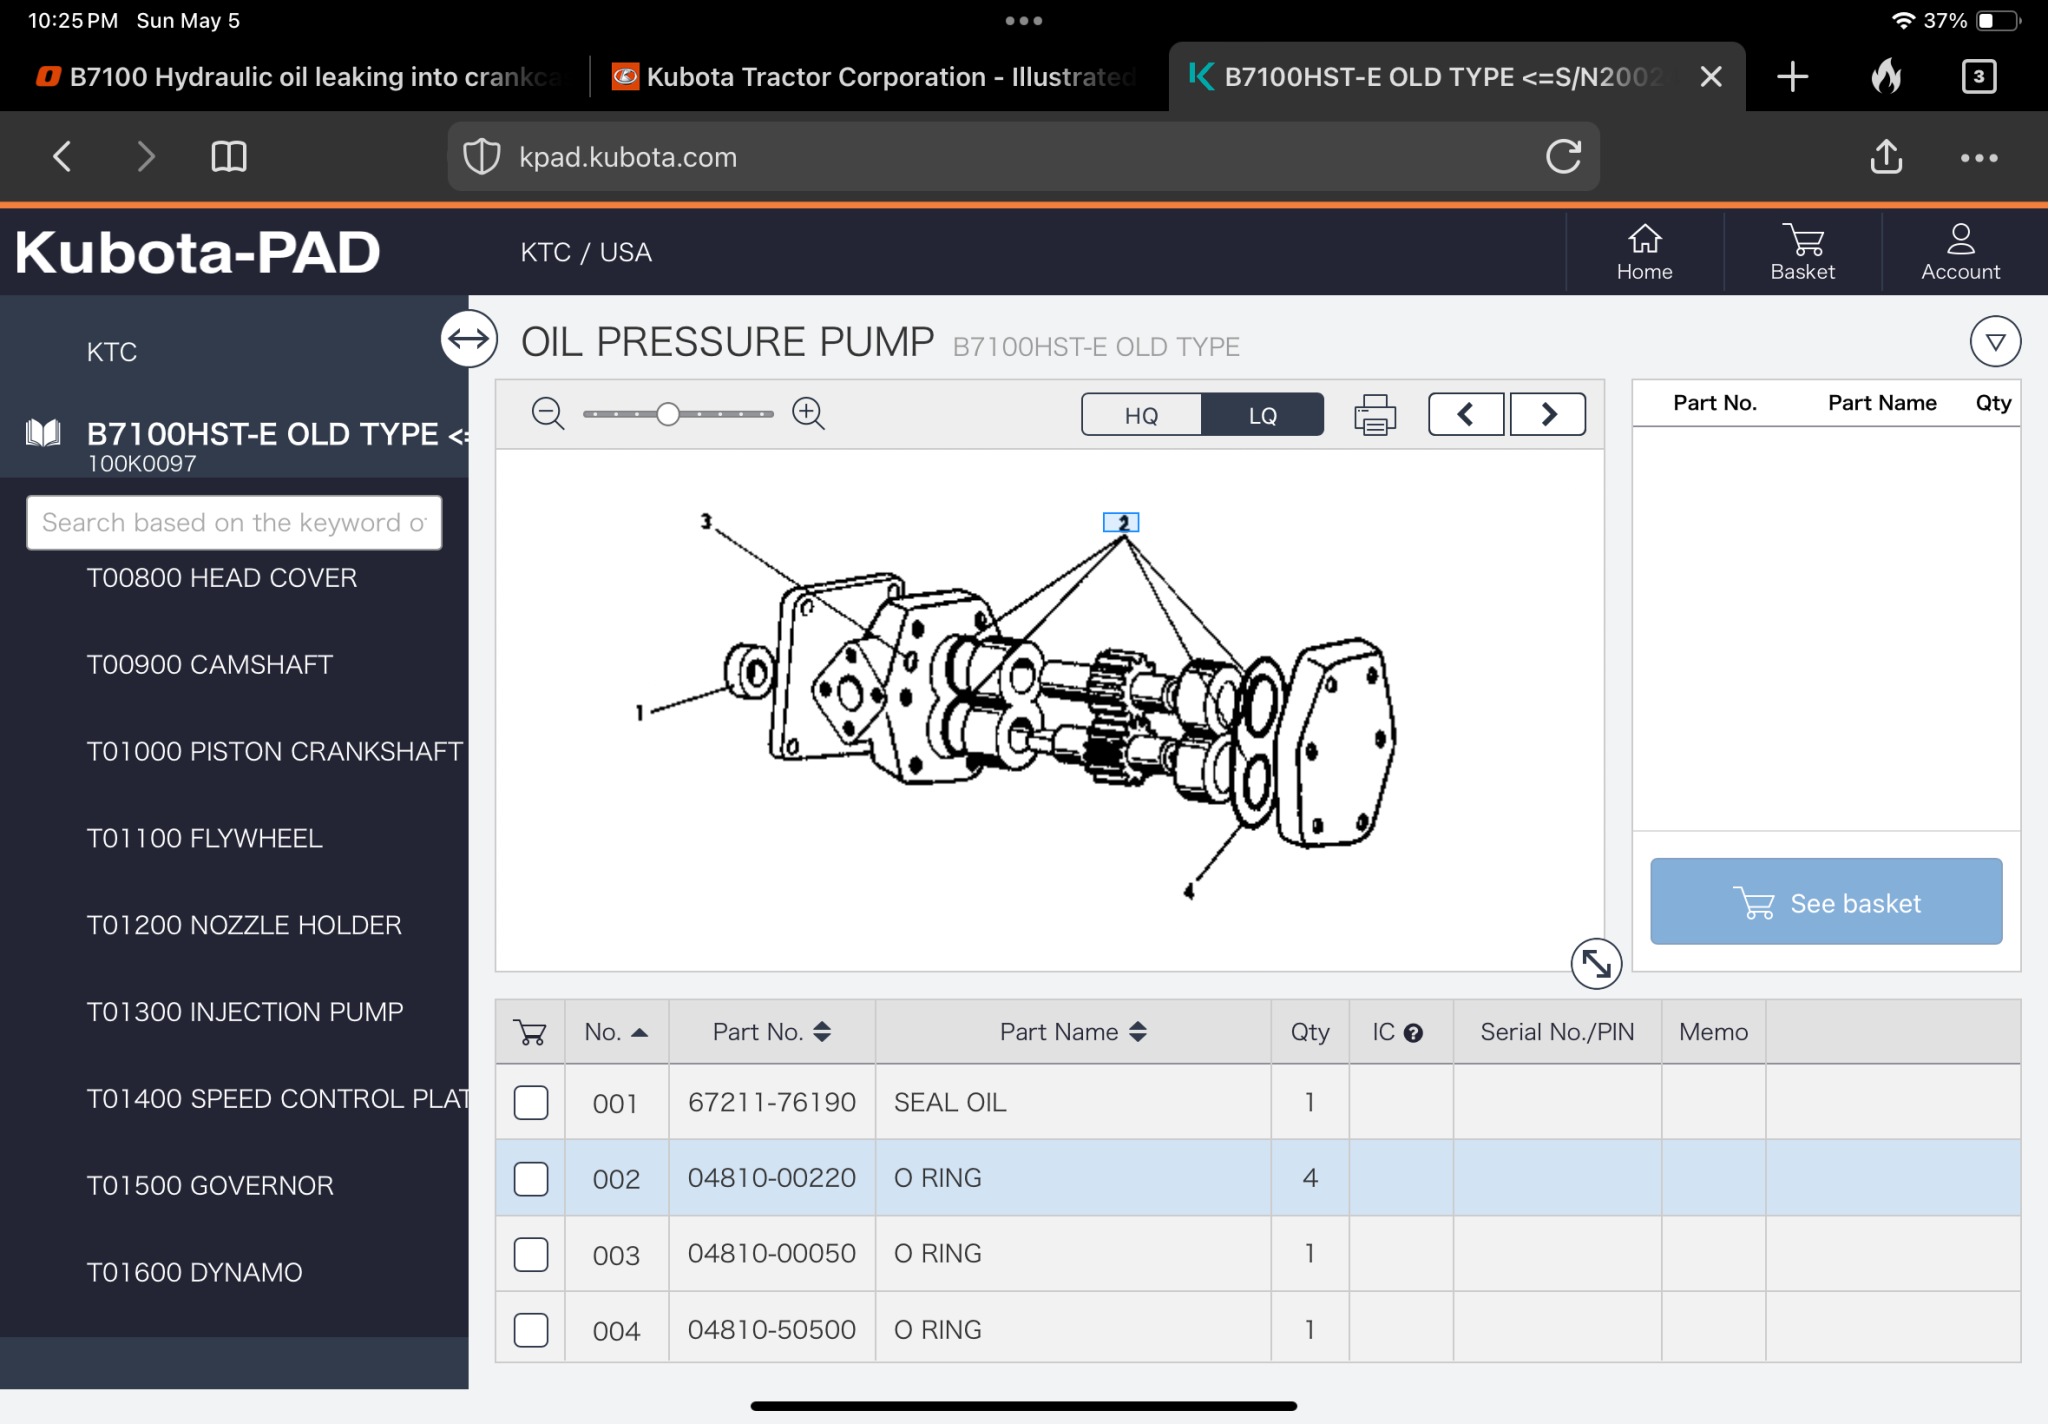Open a new browser tab with plus icon

click(x=1793, y=77)
